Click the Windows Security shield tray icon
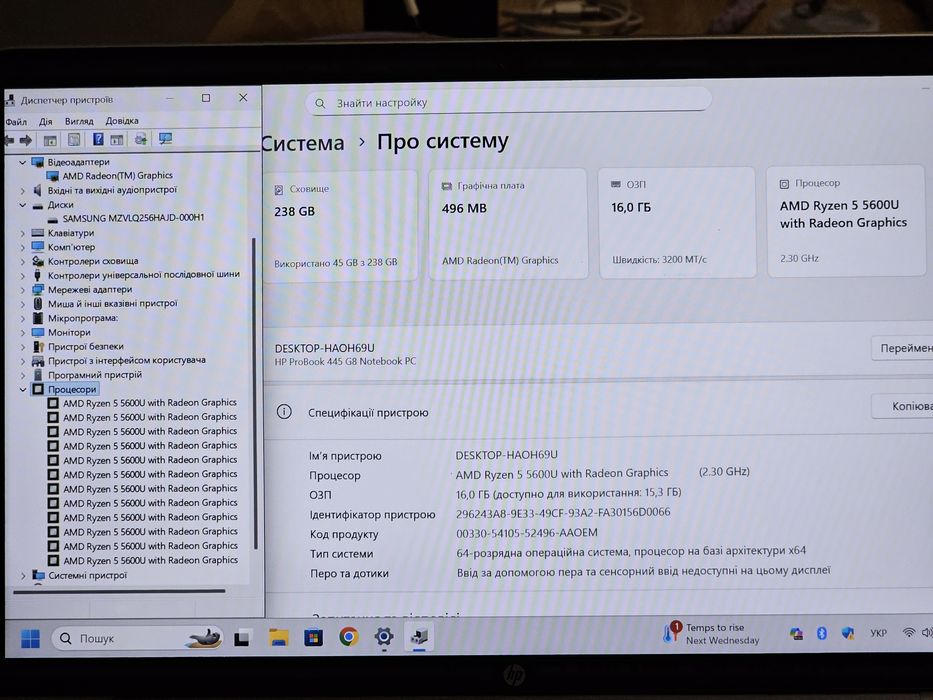The width and height of the screenshot is (933, 700). point(848,633)
